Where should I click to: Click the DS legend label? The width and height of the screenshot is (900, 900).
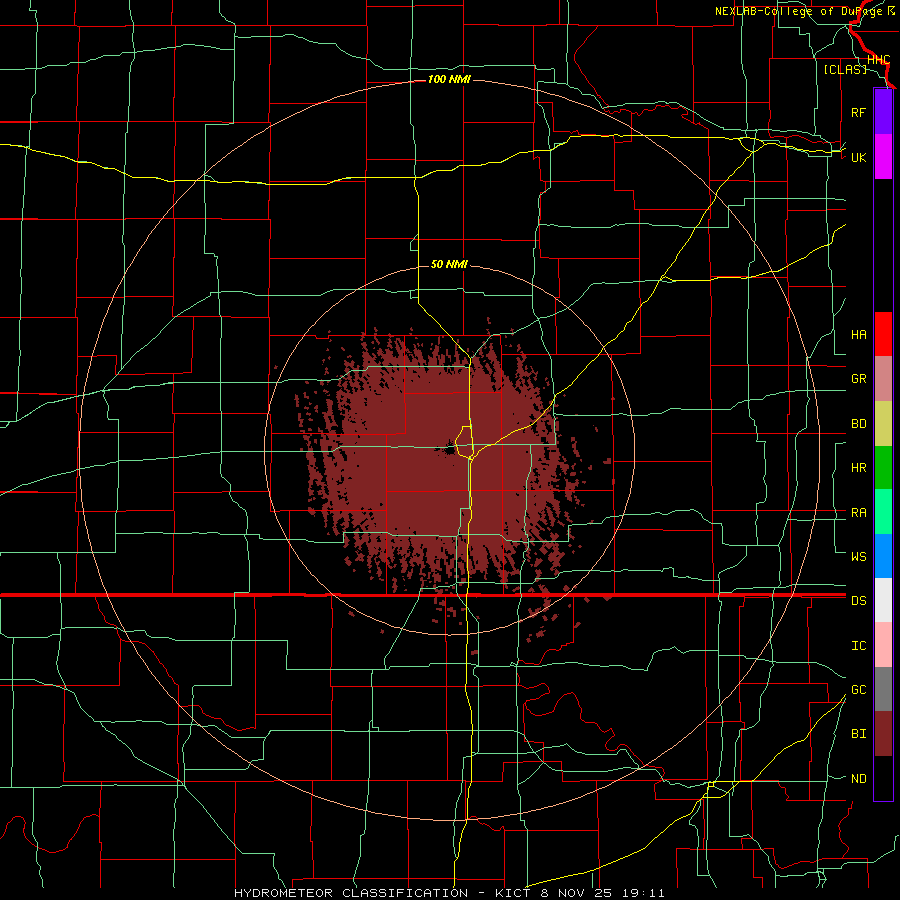click(858, 600)
